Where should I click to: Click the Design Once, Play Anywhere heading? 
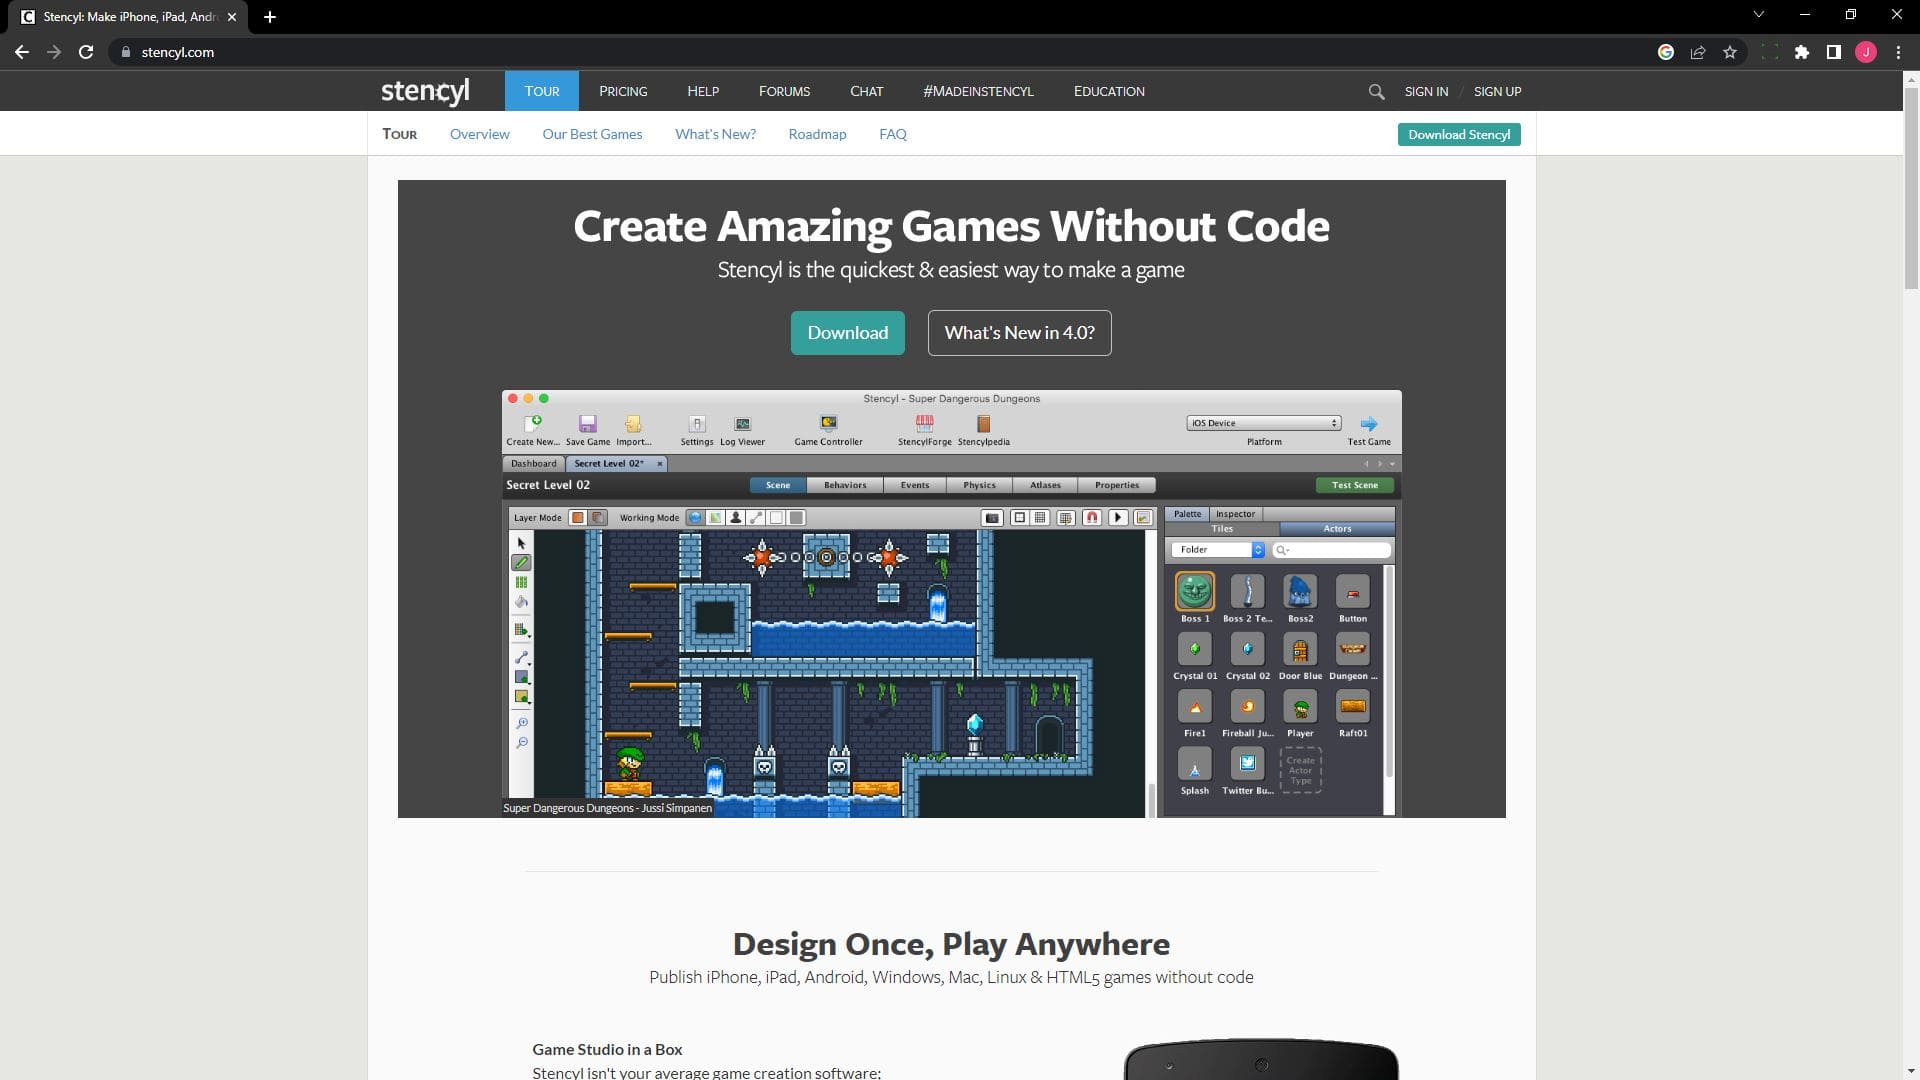951,944
